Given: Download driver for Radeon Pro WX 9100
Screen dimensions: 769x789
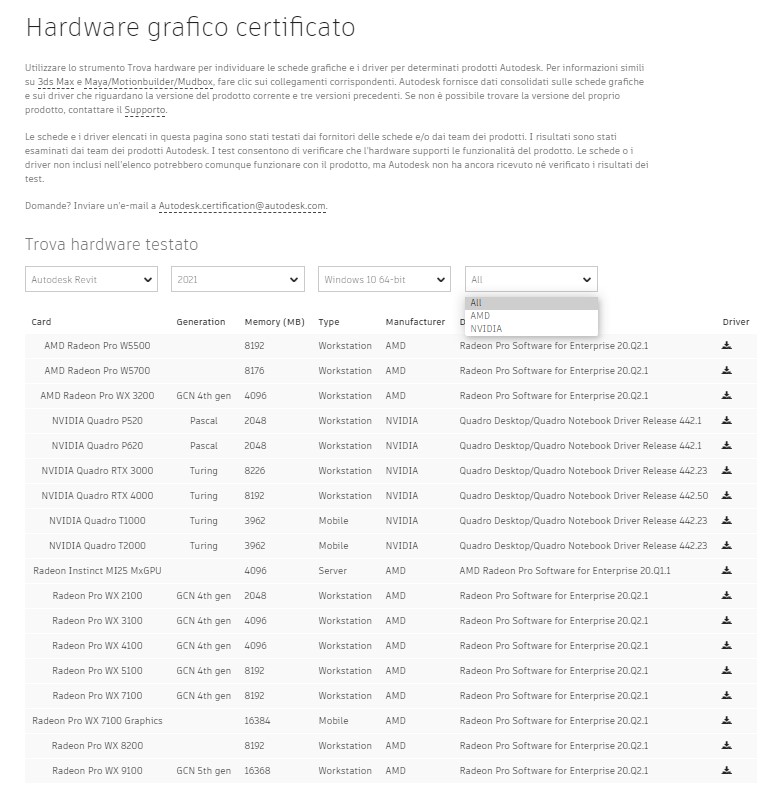Looking at the screenshot, I should [726, 770].
